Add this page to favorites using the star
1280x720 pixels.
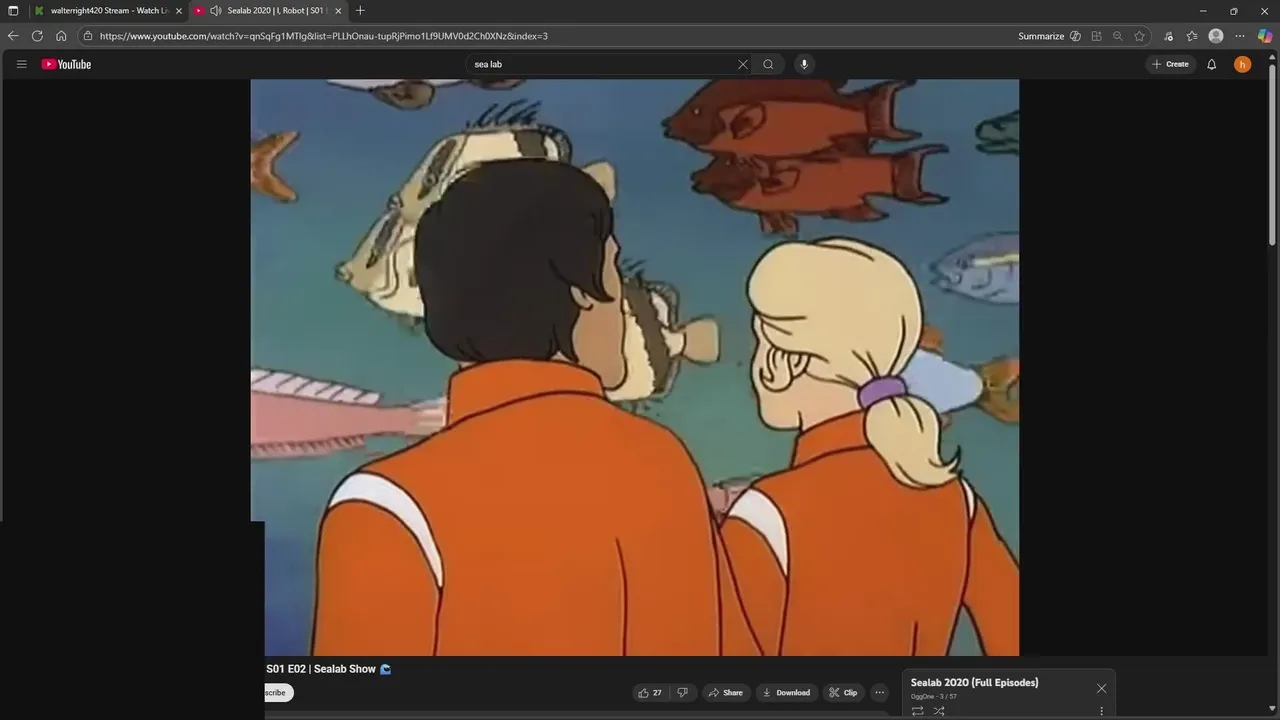(x=1139, y=36)
